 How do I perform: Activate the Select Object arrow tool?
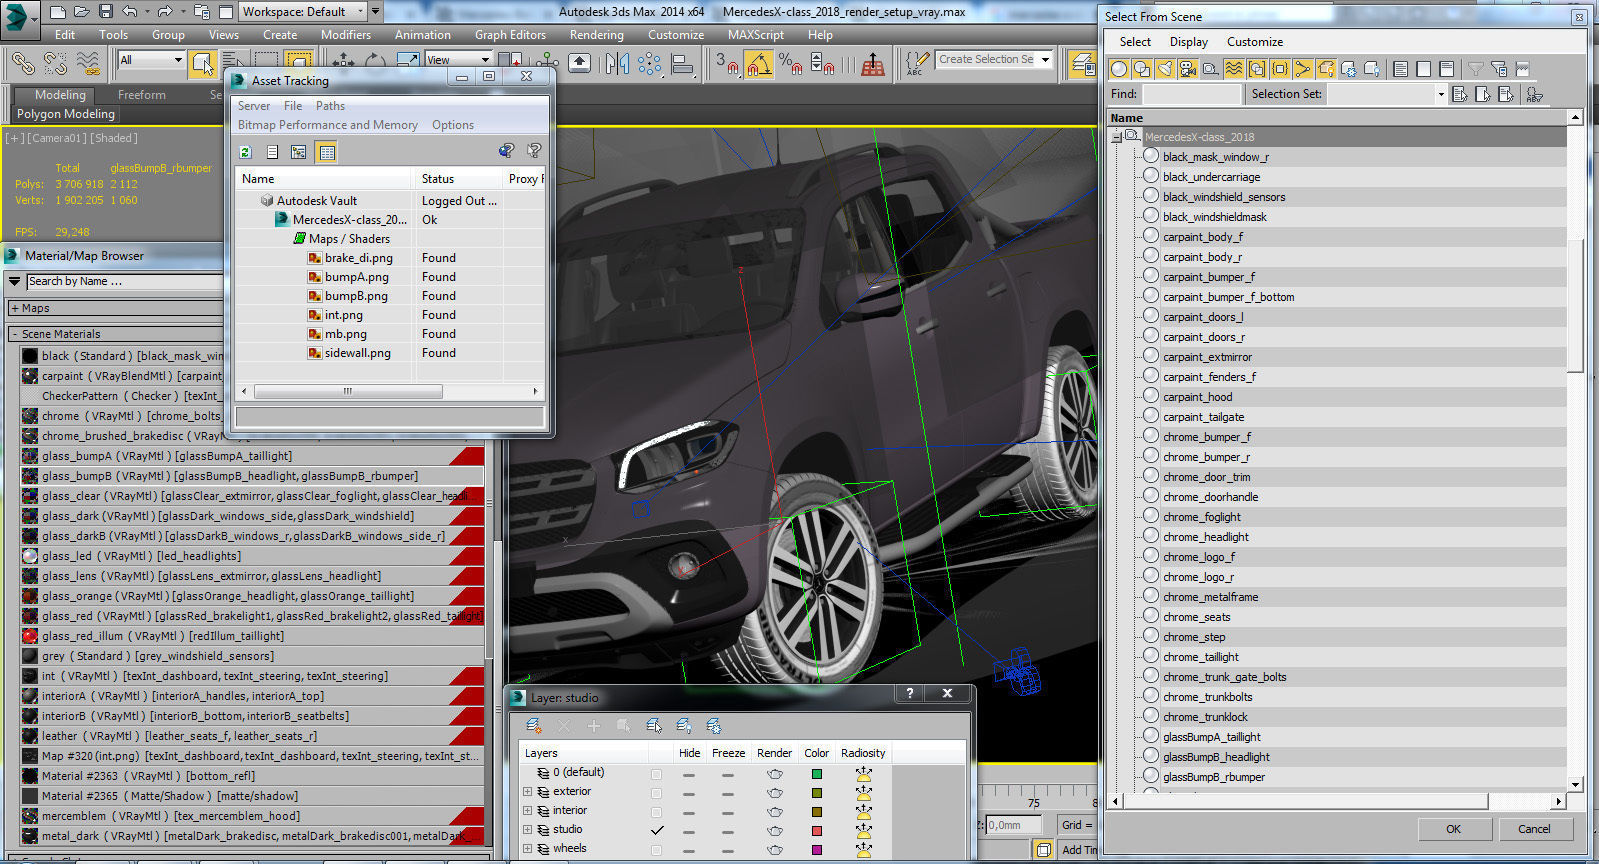(x=203, y=63)
